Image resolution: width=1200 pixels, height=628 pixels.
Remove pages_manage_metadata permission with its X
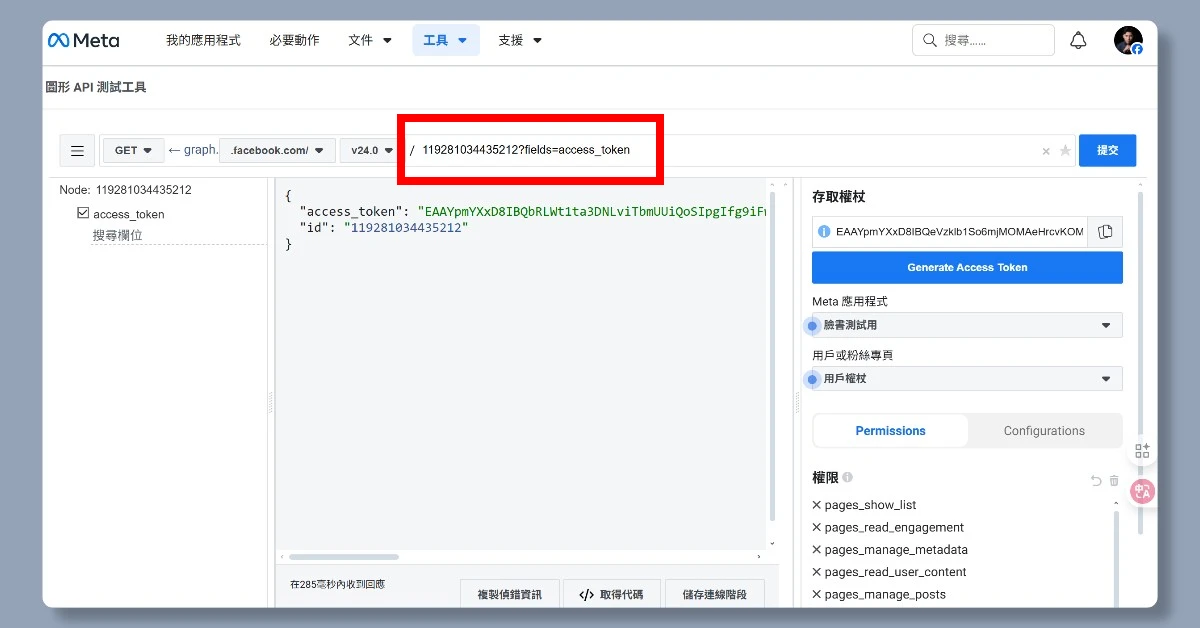(817, 550)
